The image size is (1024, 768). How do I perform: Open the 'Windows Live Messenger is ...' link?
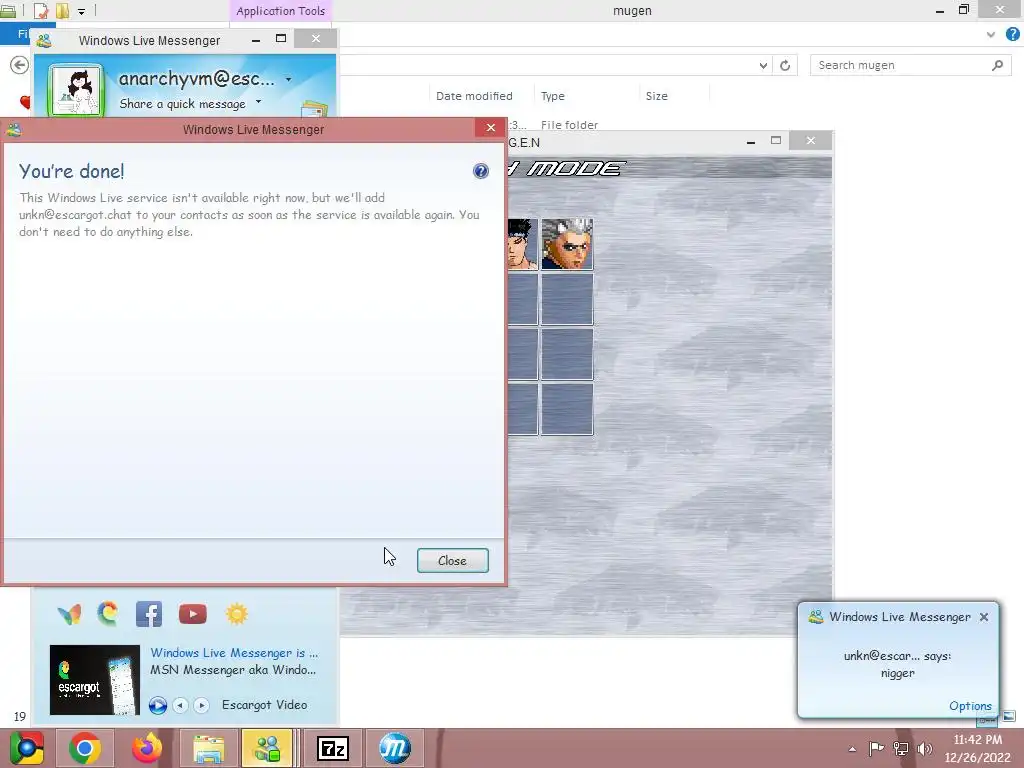point(234,652)
